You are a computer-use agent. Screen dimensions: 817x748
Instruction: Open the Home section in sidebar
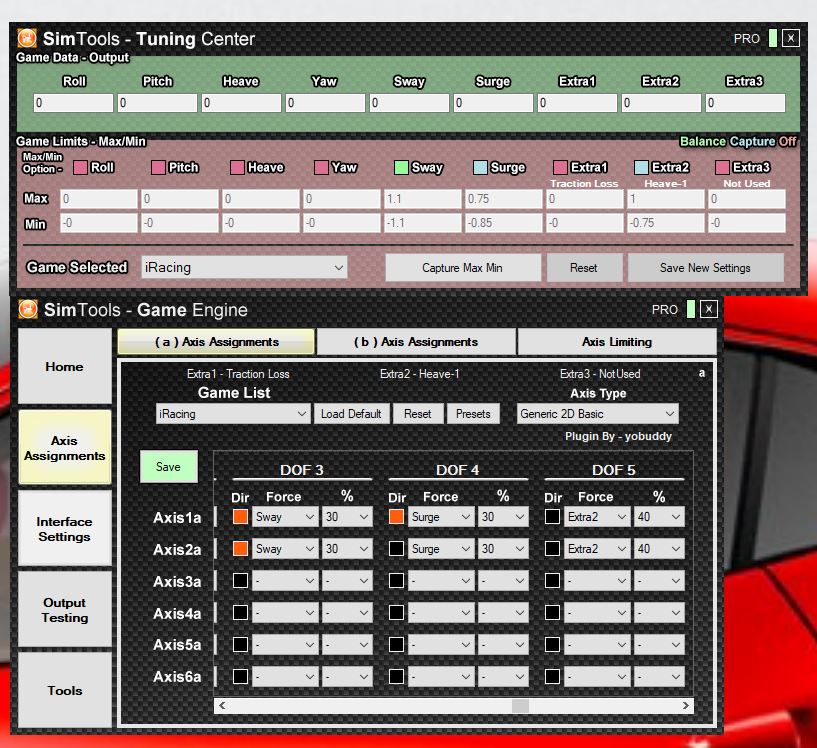(65, 366)
